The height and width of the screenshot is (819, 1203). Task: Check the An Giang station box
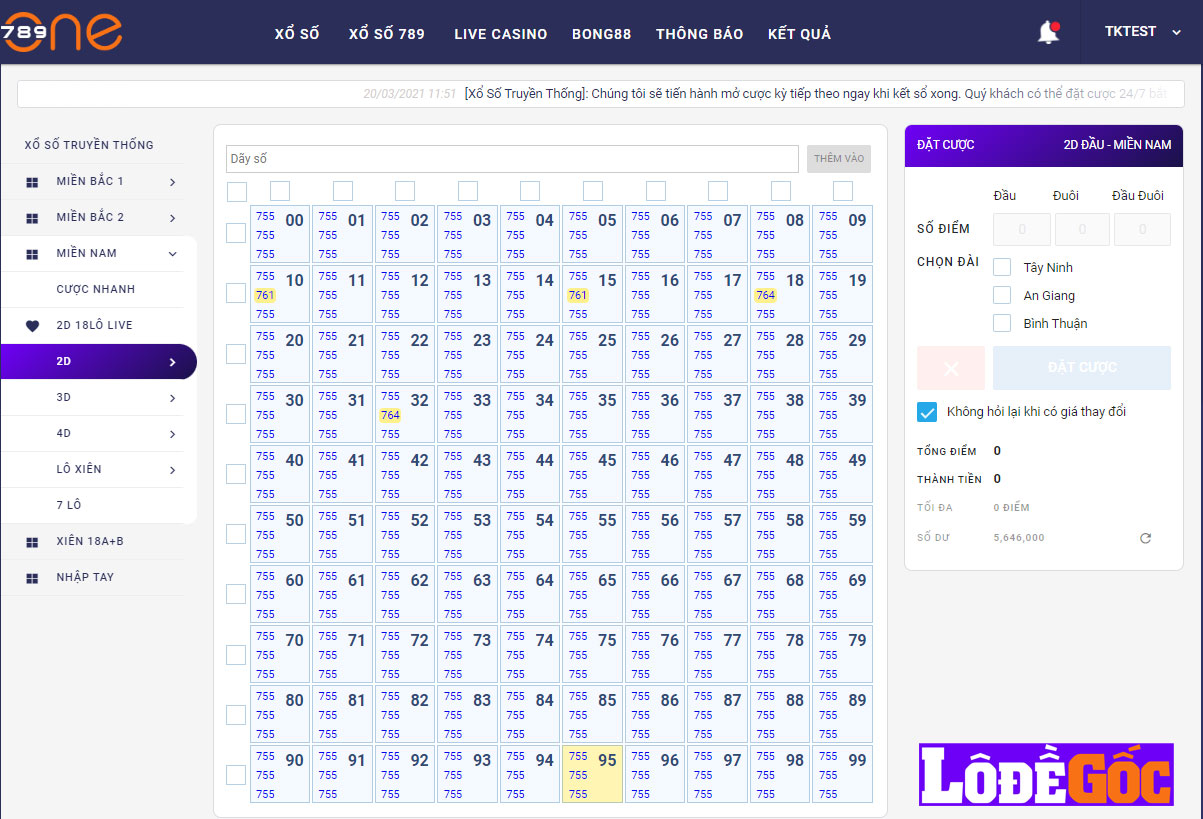tap(1002, 295)
